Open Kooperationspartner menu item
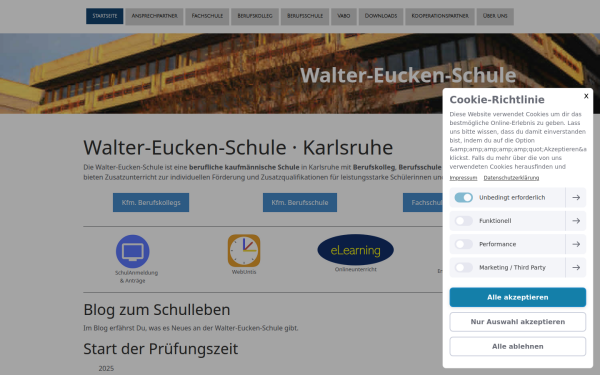Image resolution: width=600 pixels, height=375 pixels. 440,16
